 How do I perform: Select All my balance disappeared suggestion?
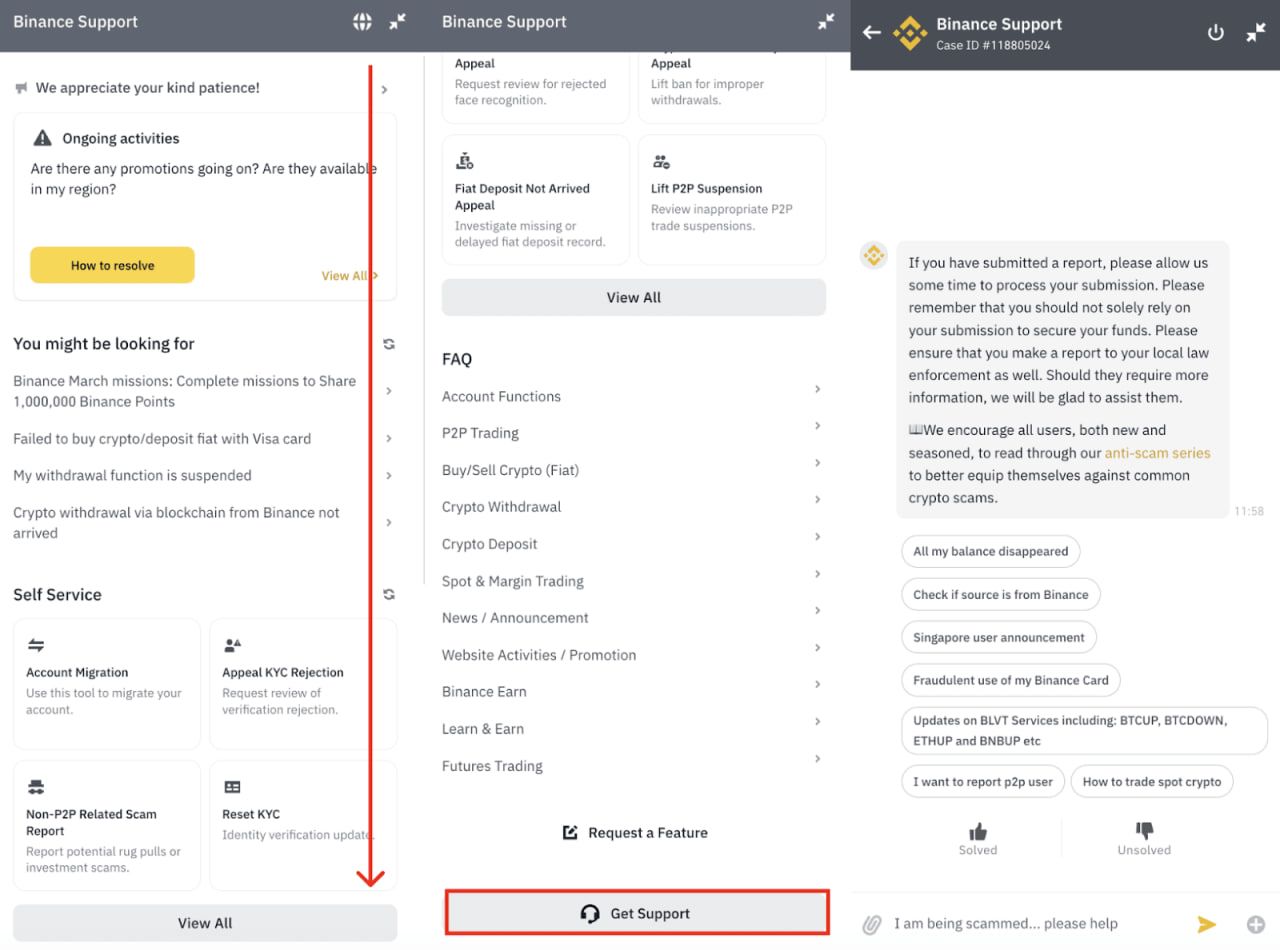(x=991, y=551)
